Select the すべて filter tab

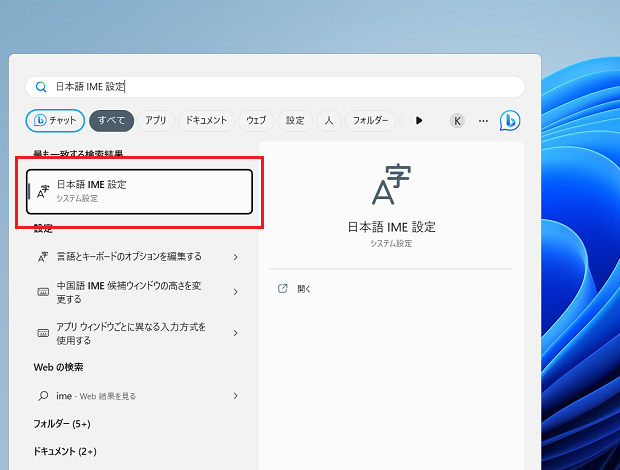pos(112,121)
